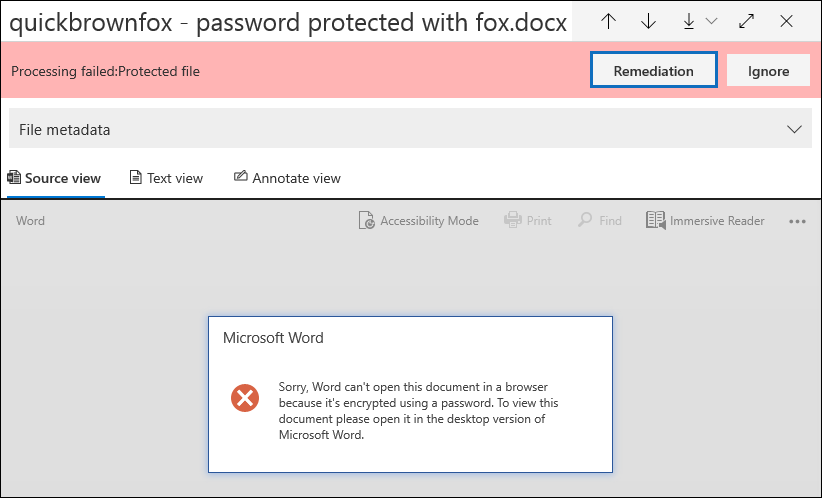Enable Accessibility Mode in Word toolbar
The image size is (822, 498).
(x=418, y=221)
